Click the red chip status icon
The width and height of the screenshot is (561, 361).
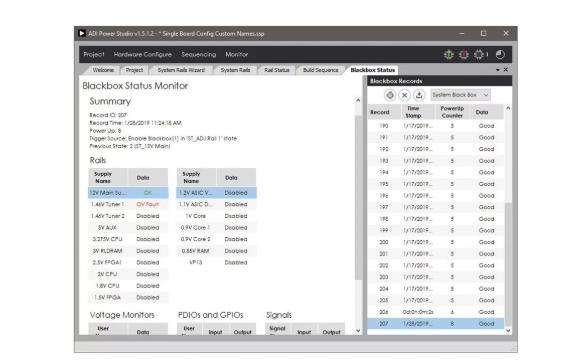[464, 55]
